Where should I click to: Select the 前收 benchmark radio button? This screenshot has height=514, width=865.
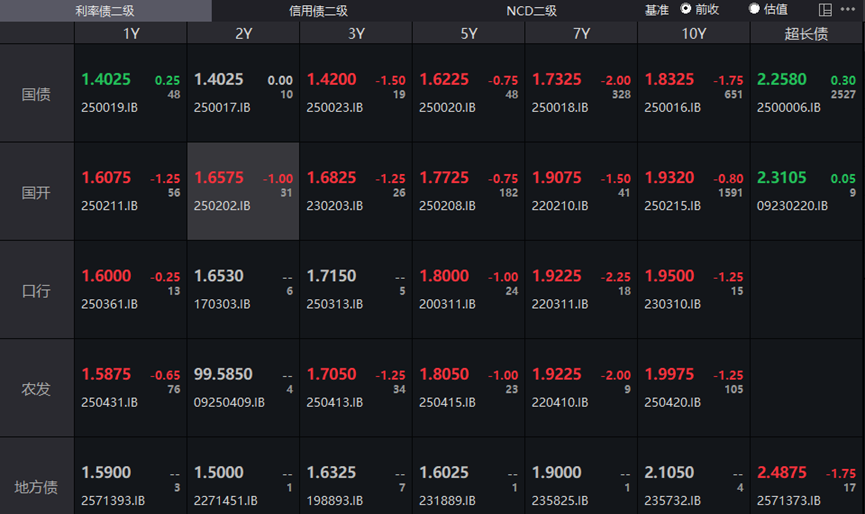(x=686, y=9)
